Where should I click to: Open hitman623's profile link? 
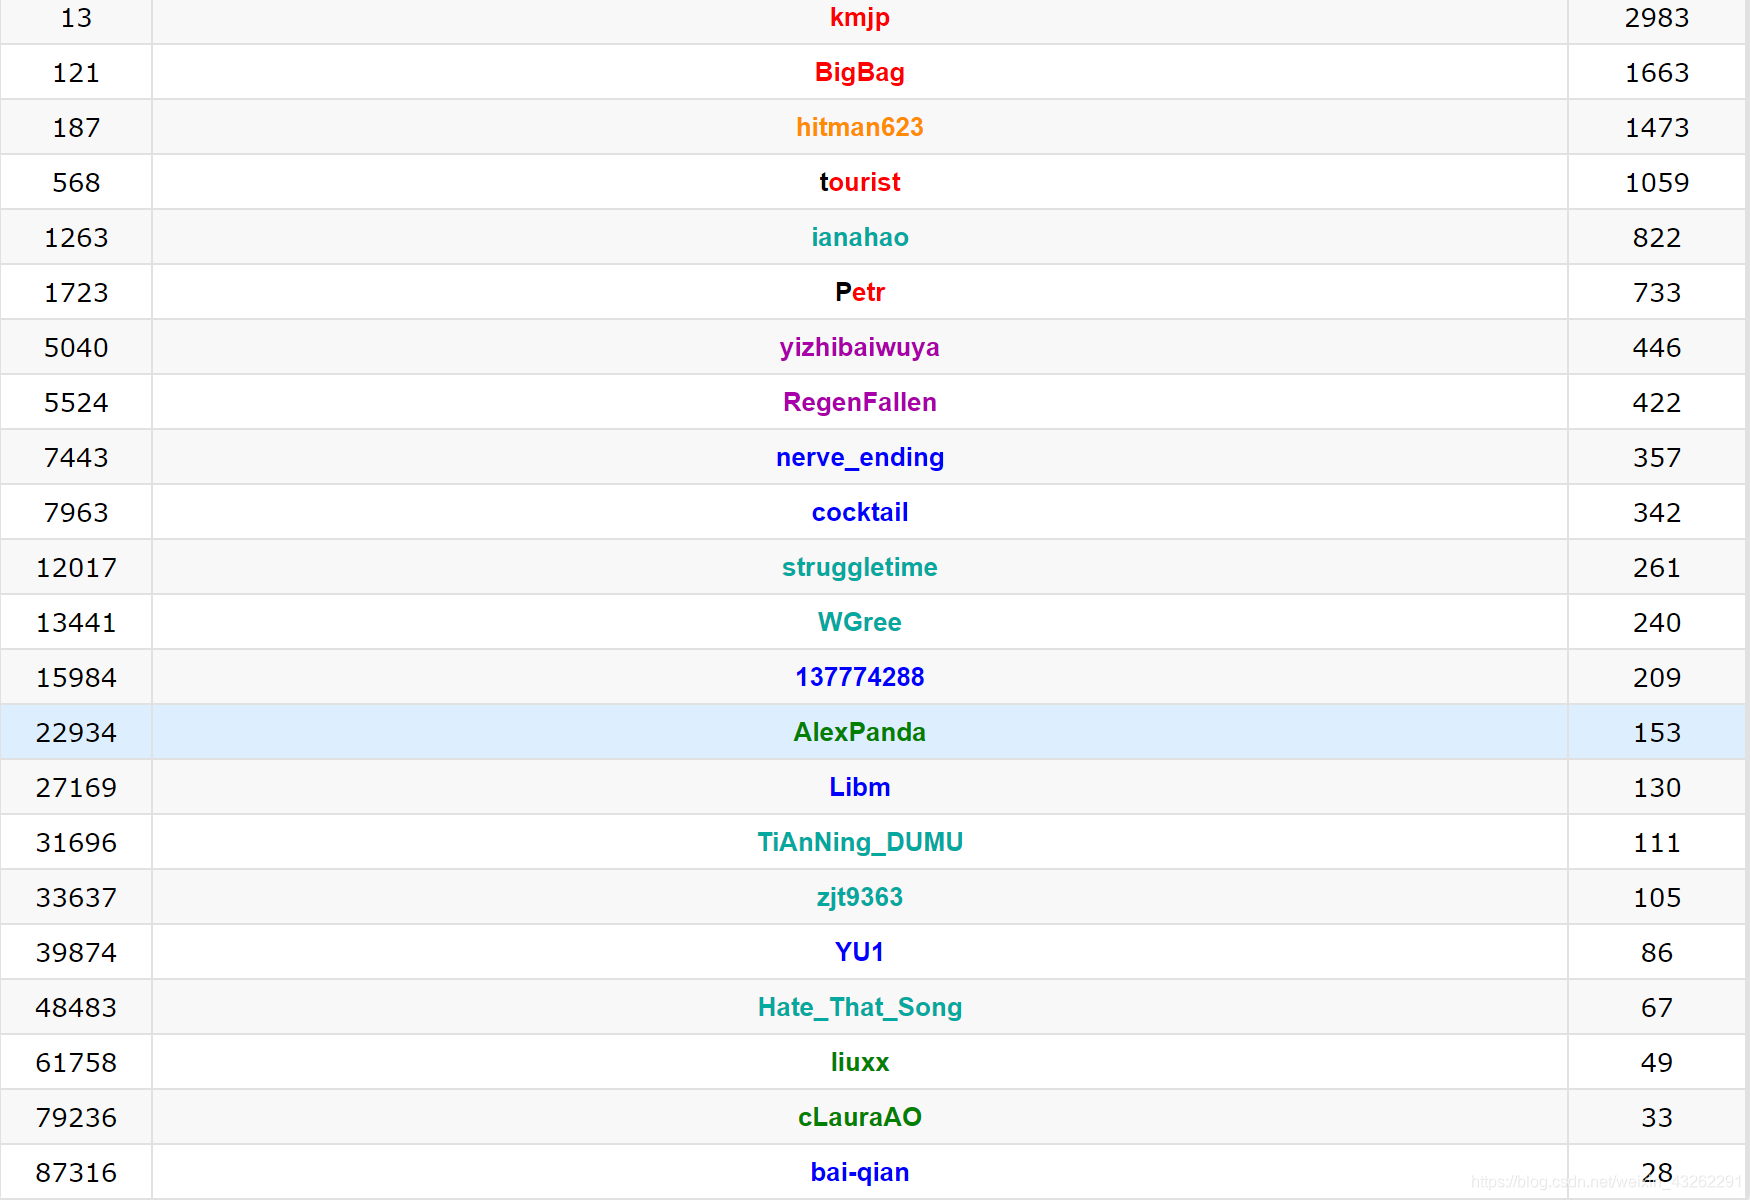pos(859,127)
